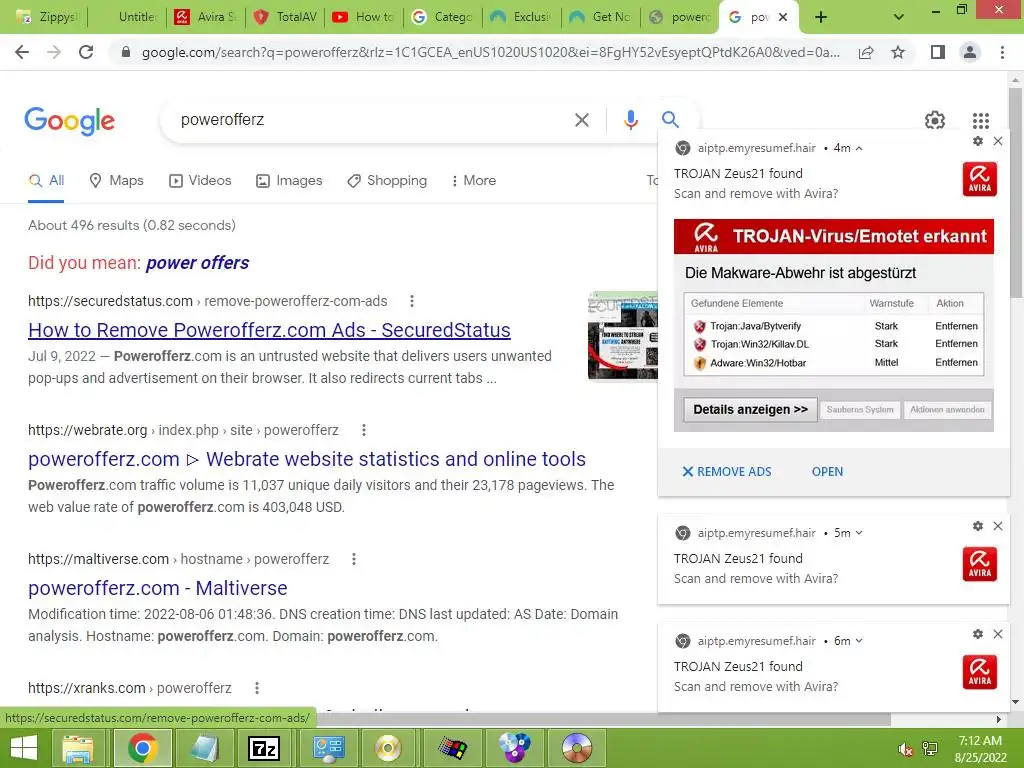This screenshot has width=1024, height=768.
Task: Expand the 5m notification
Action: tap(859, 533)
